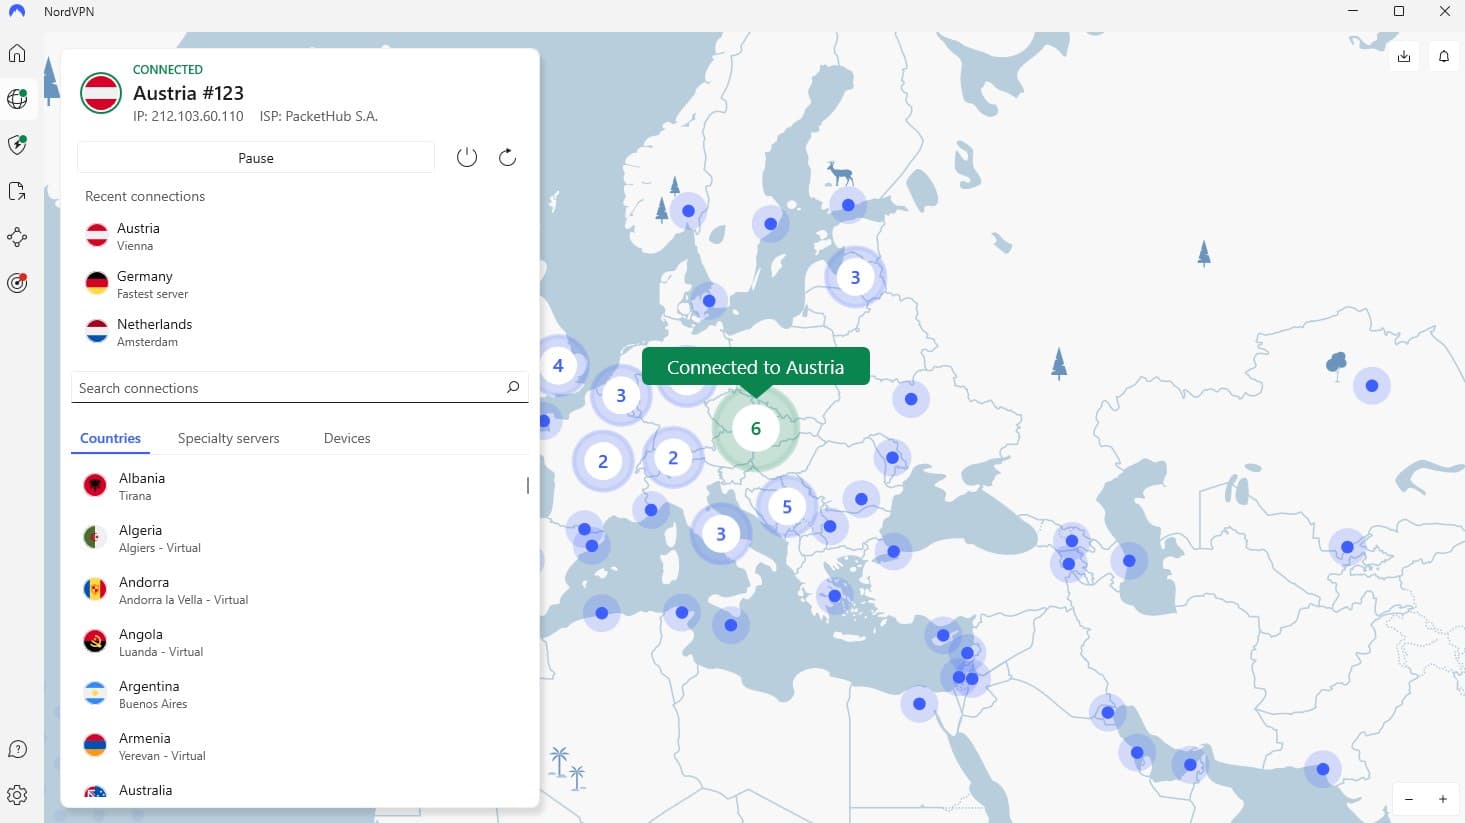The height and width of the screenshot is (823, 1465).
Task: Open the Meshnet sidebar icon
Action: (17, 237)
